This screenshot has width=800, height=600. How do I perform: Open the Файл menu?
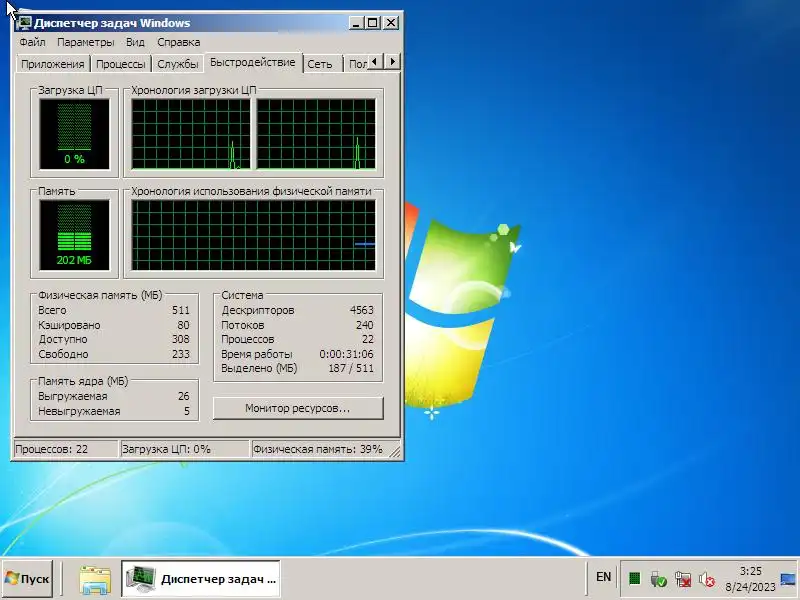[x=32, y=42]
